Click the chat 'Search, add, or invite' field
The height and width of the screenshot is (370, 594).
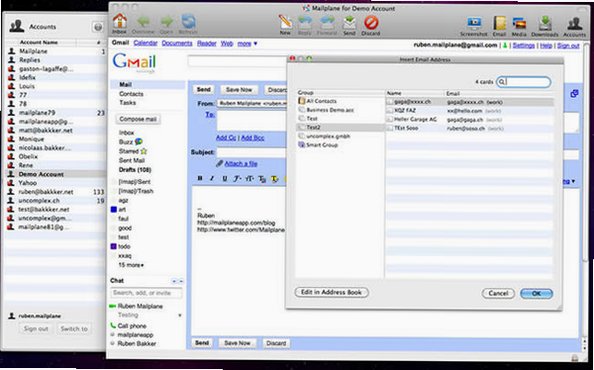146,293
